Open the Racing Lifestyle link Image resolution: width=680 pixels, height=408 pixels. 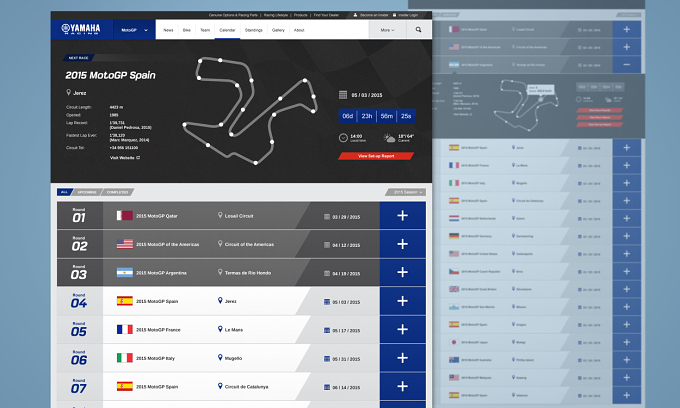tap(276, 15)
